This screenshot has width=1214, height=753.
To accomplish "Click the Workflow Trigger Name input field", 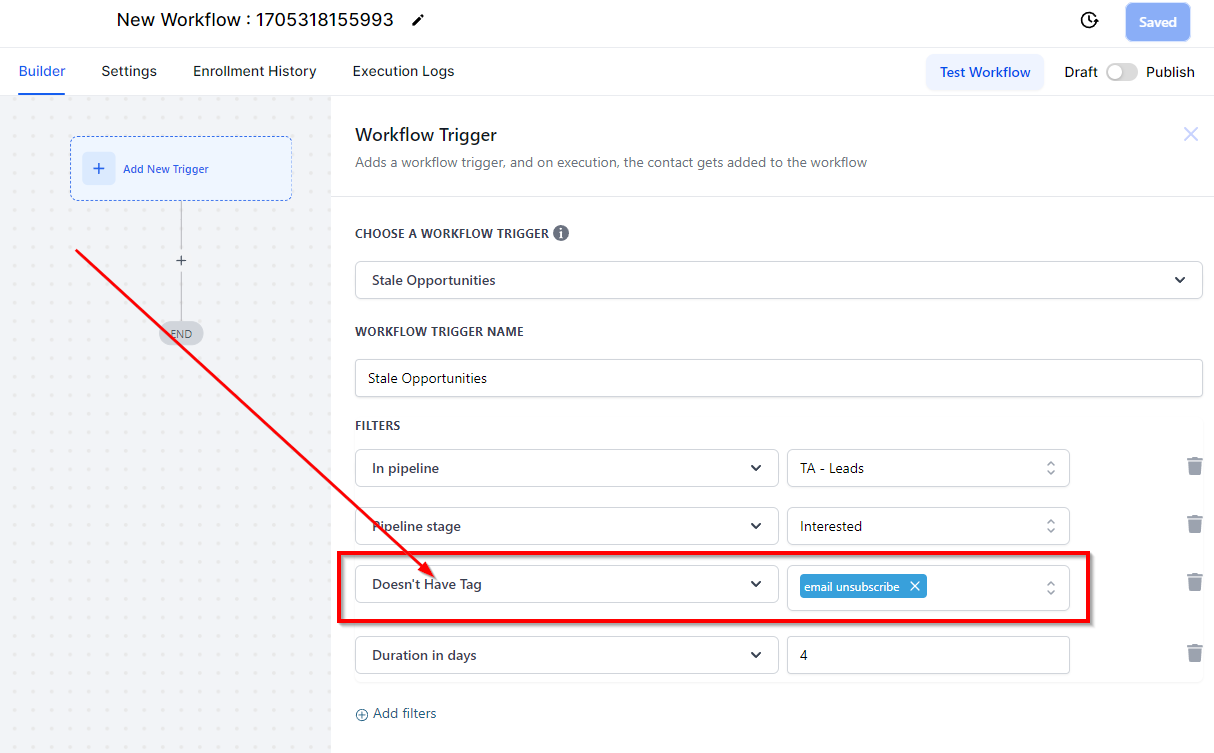I will [x=778, y=379].
